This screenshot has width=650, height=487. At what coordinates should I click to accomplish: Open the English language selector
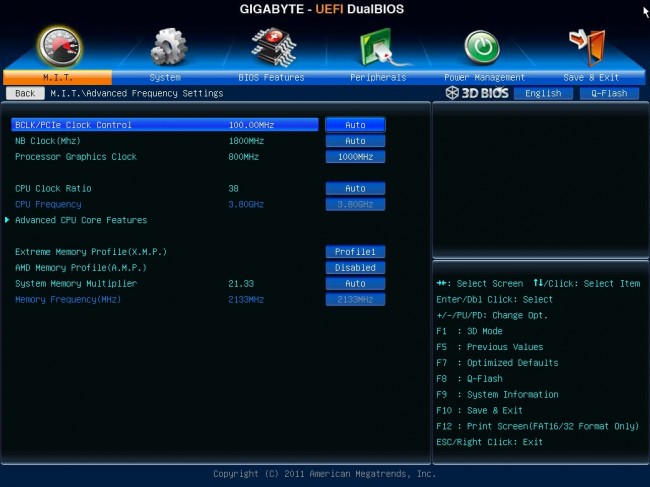pyautogui.click(x=543, y=93)
